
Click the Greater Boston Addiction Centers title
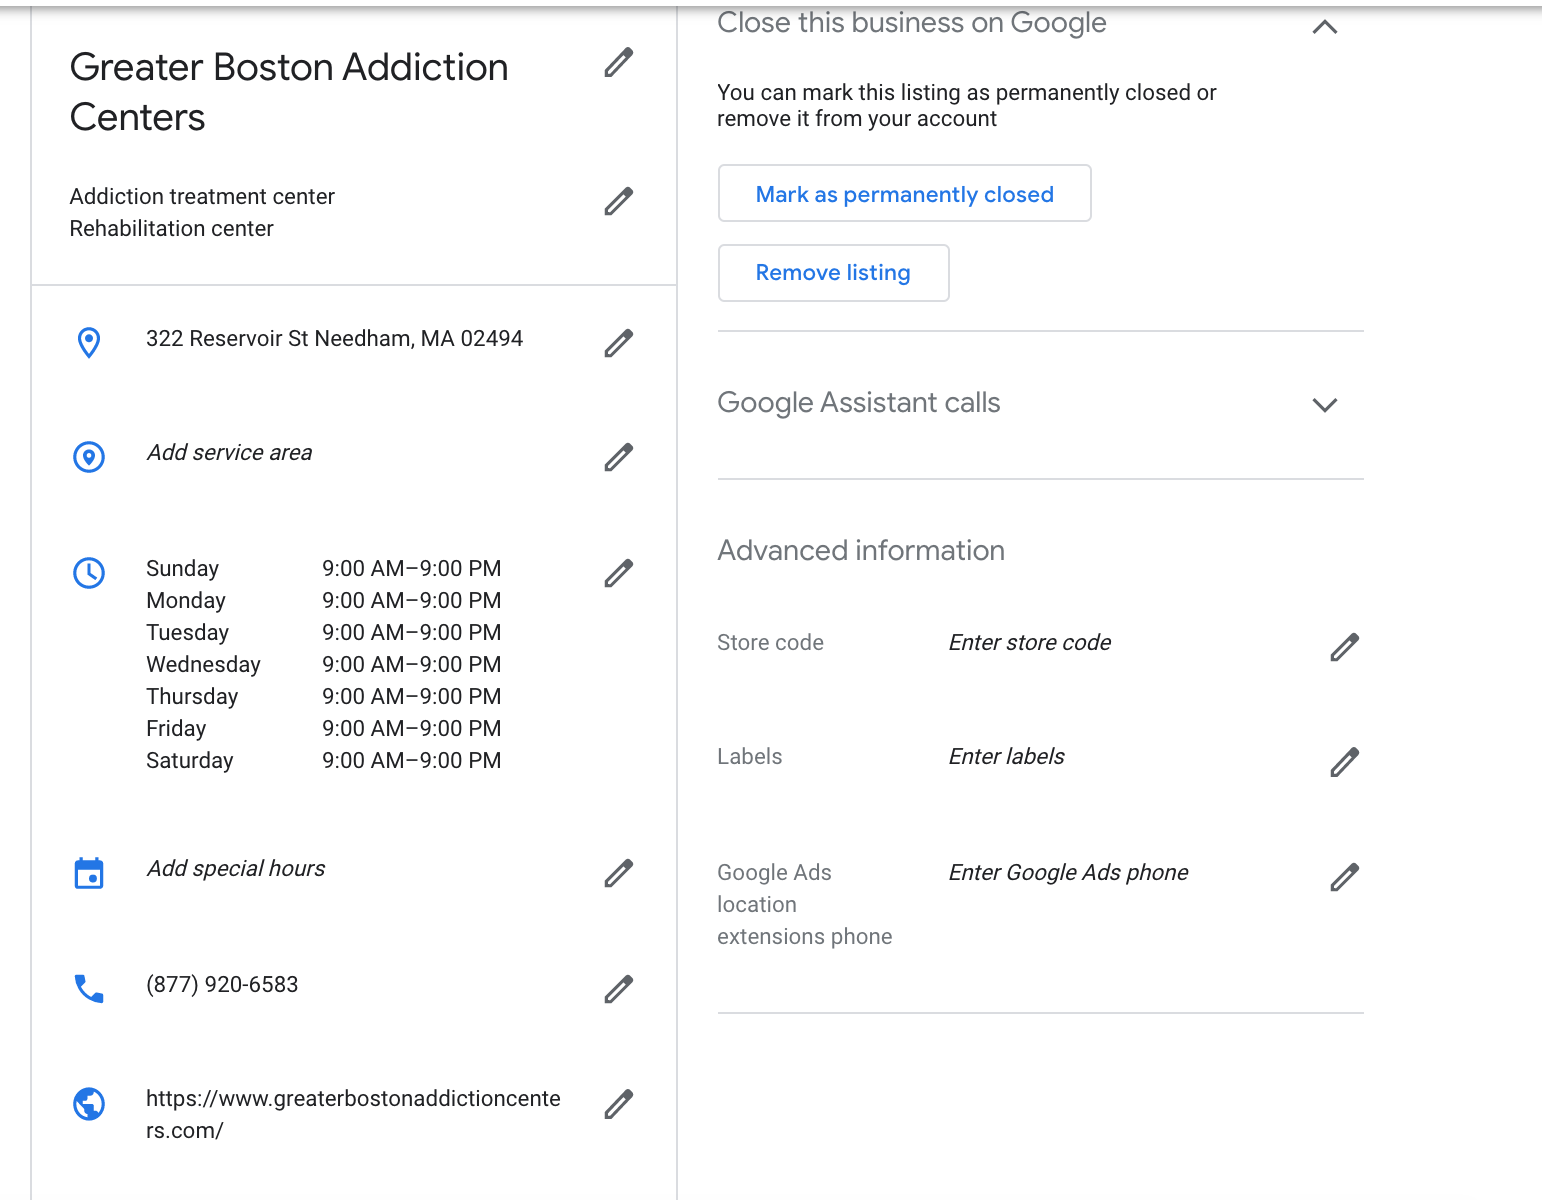289,92
